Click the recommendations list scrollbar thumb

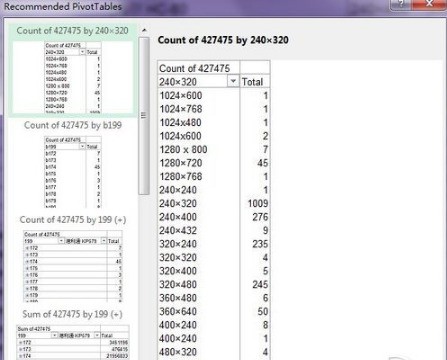144,116
